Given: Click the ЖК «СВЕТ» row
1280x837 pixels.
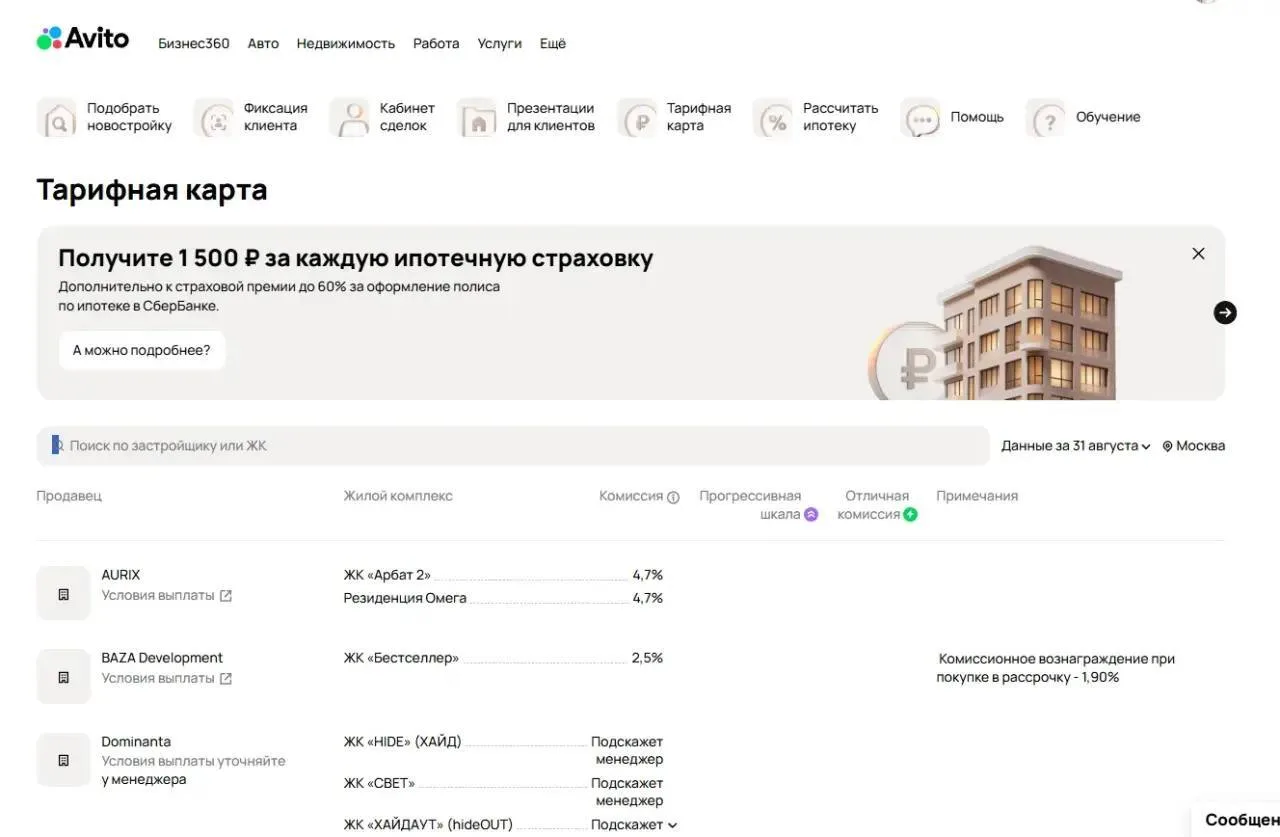Looking at the screenshot, I should coord(503,792).
